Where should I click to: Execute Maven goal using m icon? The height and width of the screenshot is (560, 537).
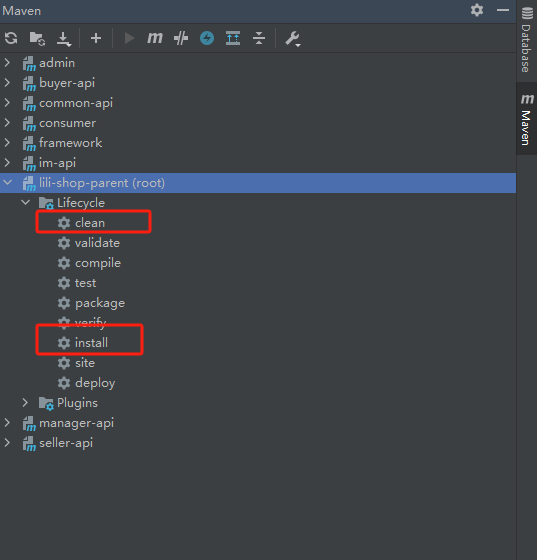click(x=155, y=38)
